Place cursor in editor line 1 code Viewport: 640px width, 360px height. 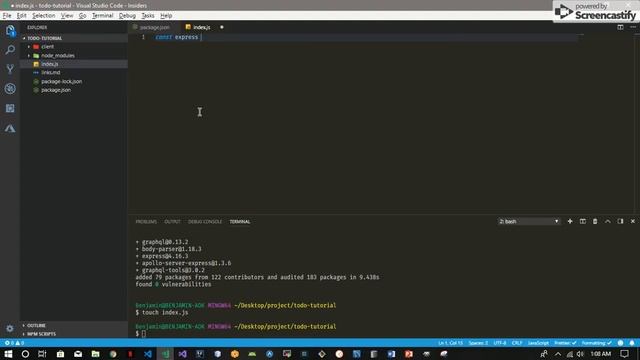point(178,37)
